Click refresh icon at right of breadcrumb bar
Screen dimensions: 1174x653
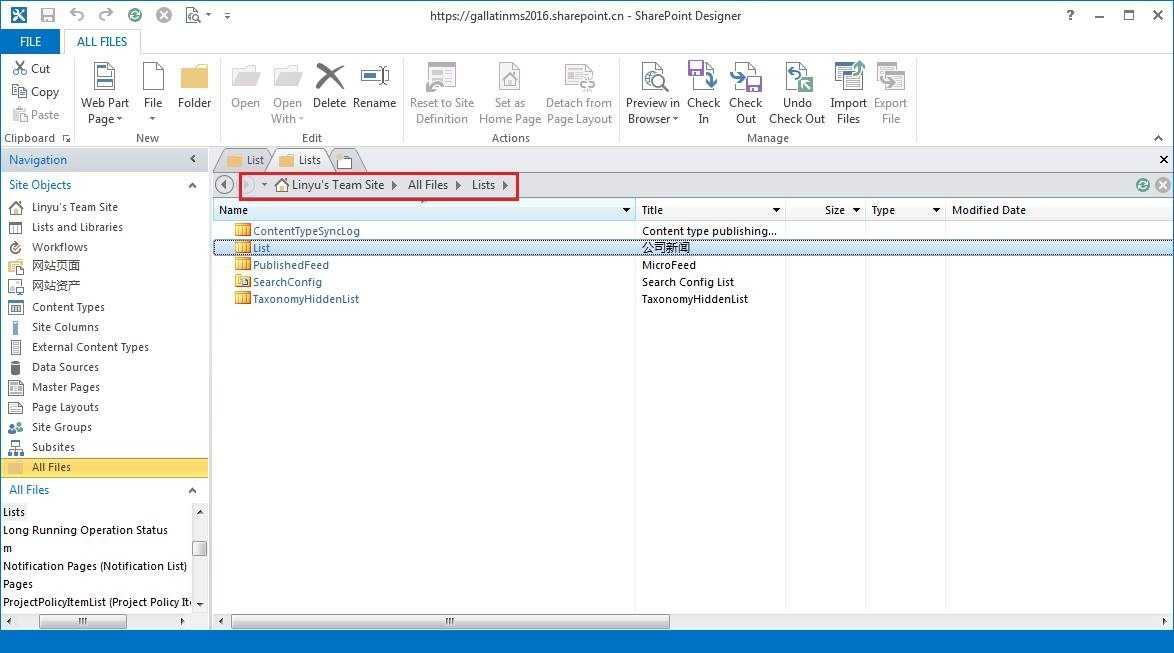coord(1143,185)
